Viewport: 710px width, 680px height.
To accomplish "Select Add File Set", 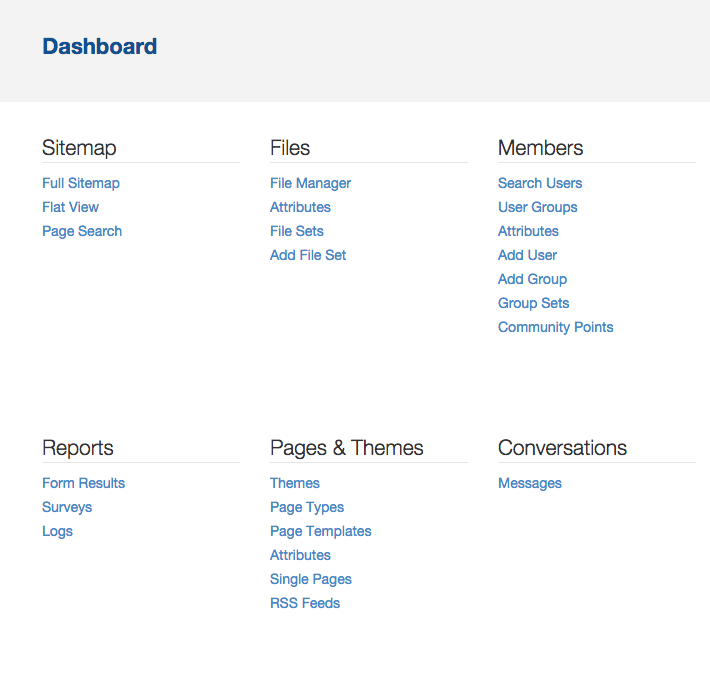I will [x=308, y=255].
